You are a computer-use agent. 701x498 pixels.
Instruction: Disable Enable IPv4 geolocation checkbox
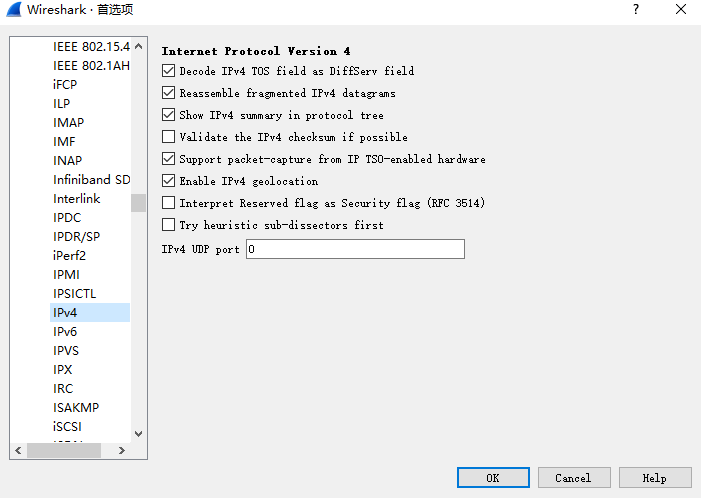(169, 181)
